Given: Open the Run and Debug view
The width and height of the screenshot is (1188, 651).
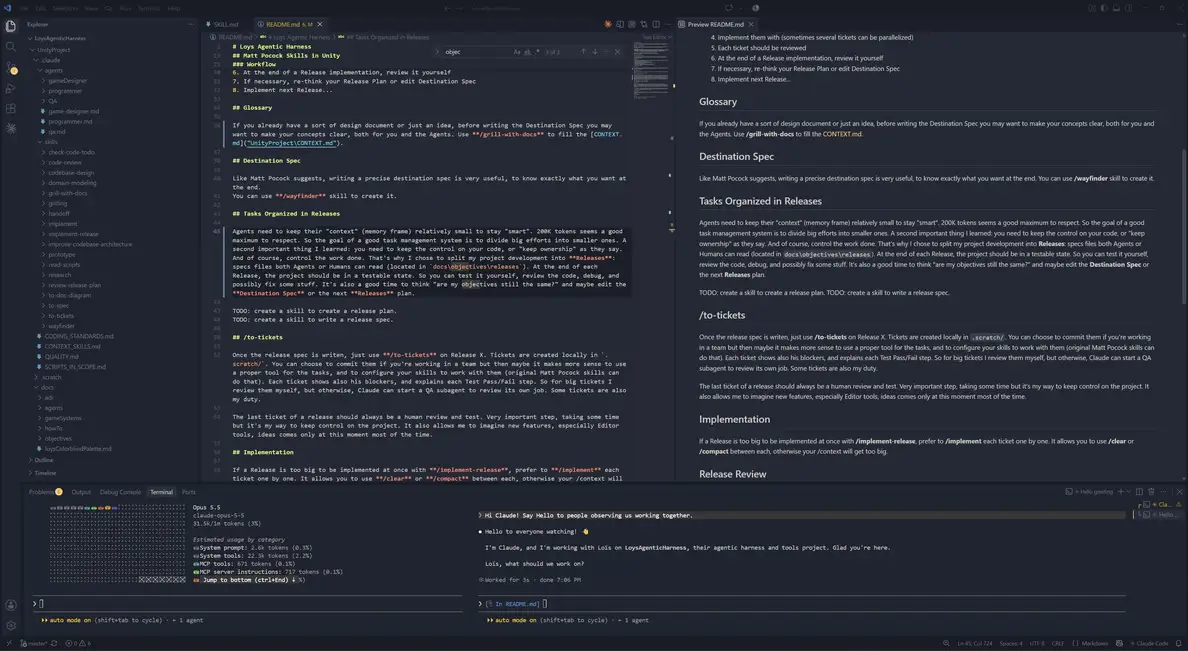Looking at the screenshot, I should (x=11, y=88).
